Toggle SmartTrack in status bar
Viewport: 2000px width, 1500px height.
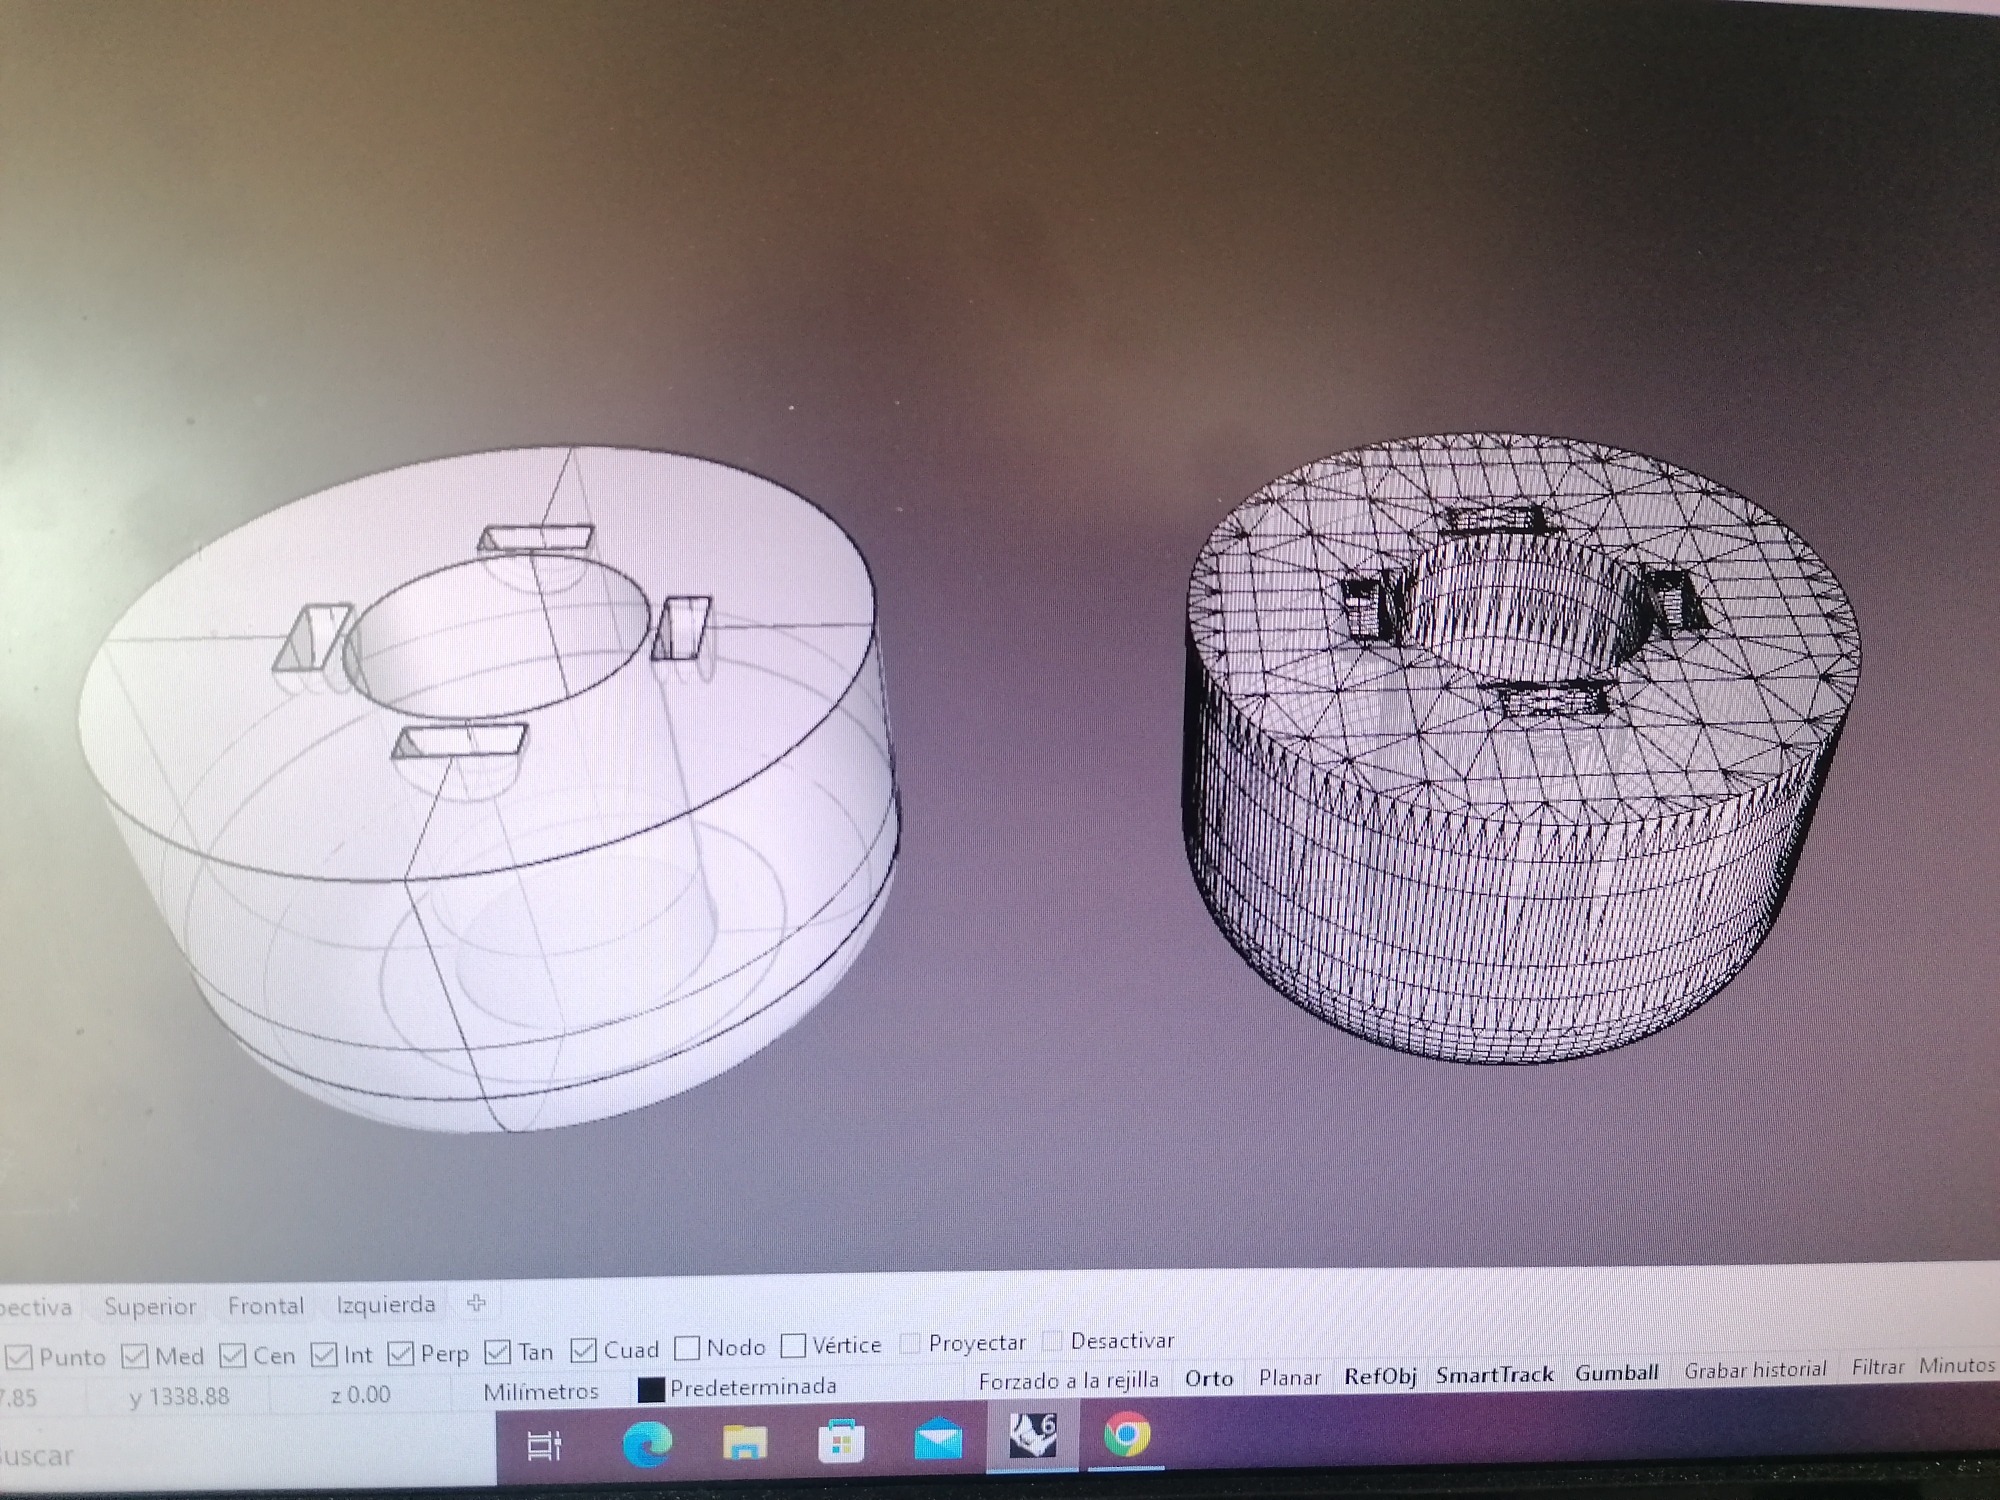click(1495, 1374)
